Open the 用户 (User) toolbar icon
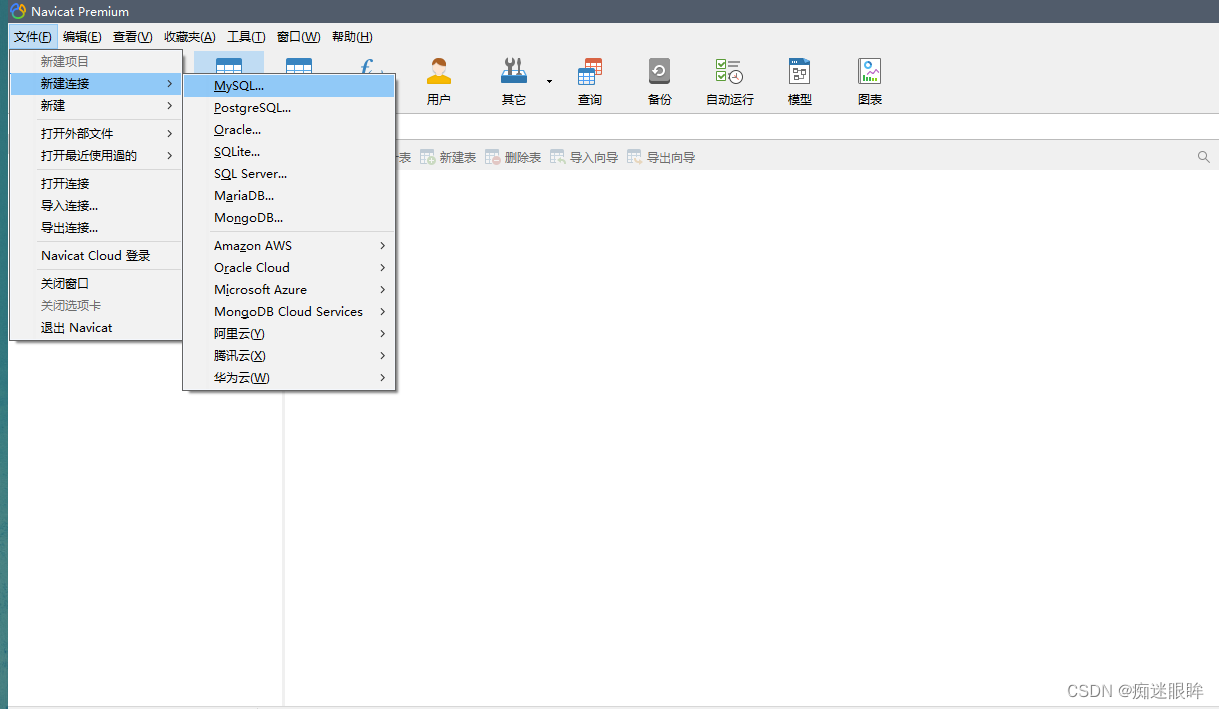The height and width of the screenshot is (709, 1219). [x=438, y=81]
